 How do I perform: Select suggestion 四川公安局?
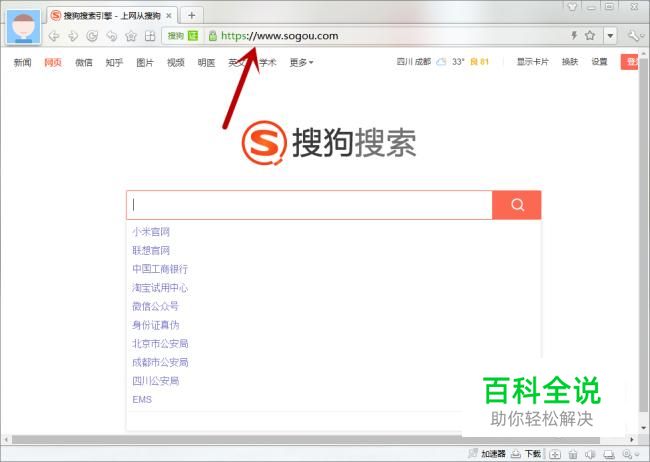(x=155, y=381)
